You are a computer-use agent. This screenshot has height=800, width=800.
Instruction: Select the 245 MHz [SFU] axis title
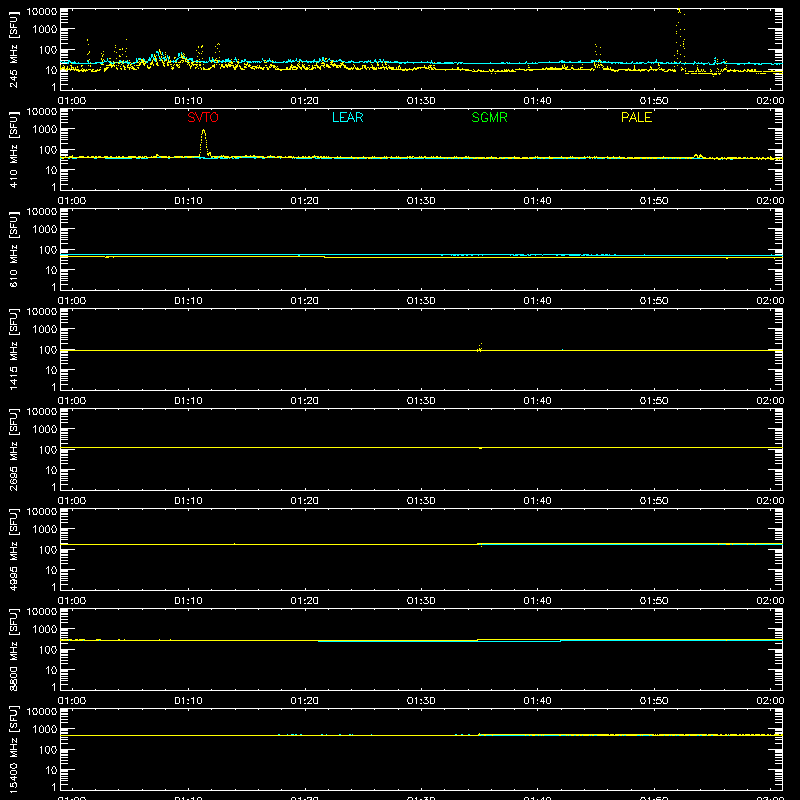[x=14, y=49]
